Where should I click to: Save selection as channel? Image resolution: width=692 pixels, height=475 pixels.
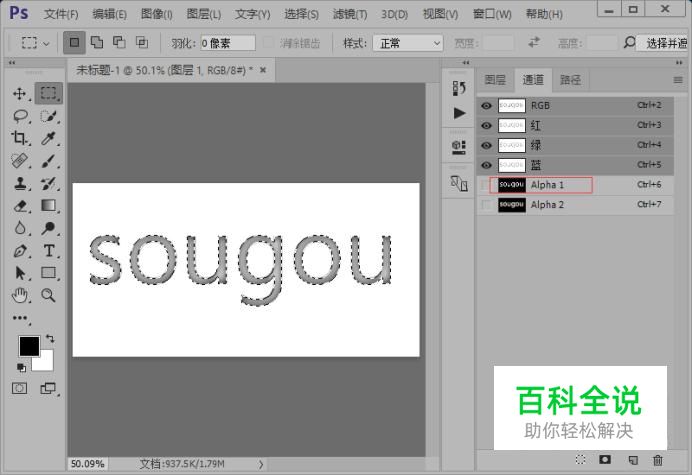pos(605,460)
